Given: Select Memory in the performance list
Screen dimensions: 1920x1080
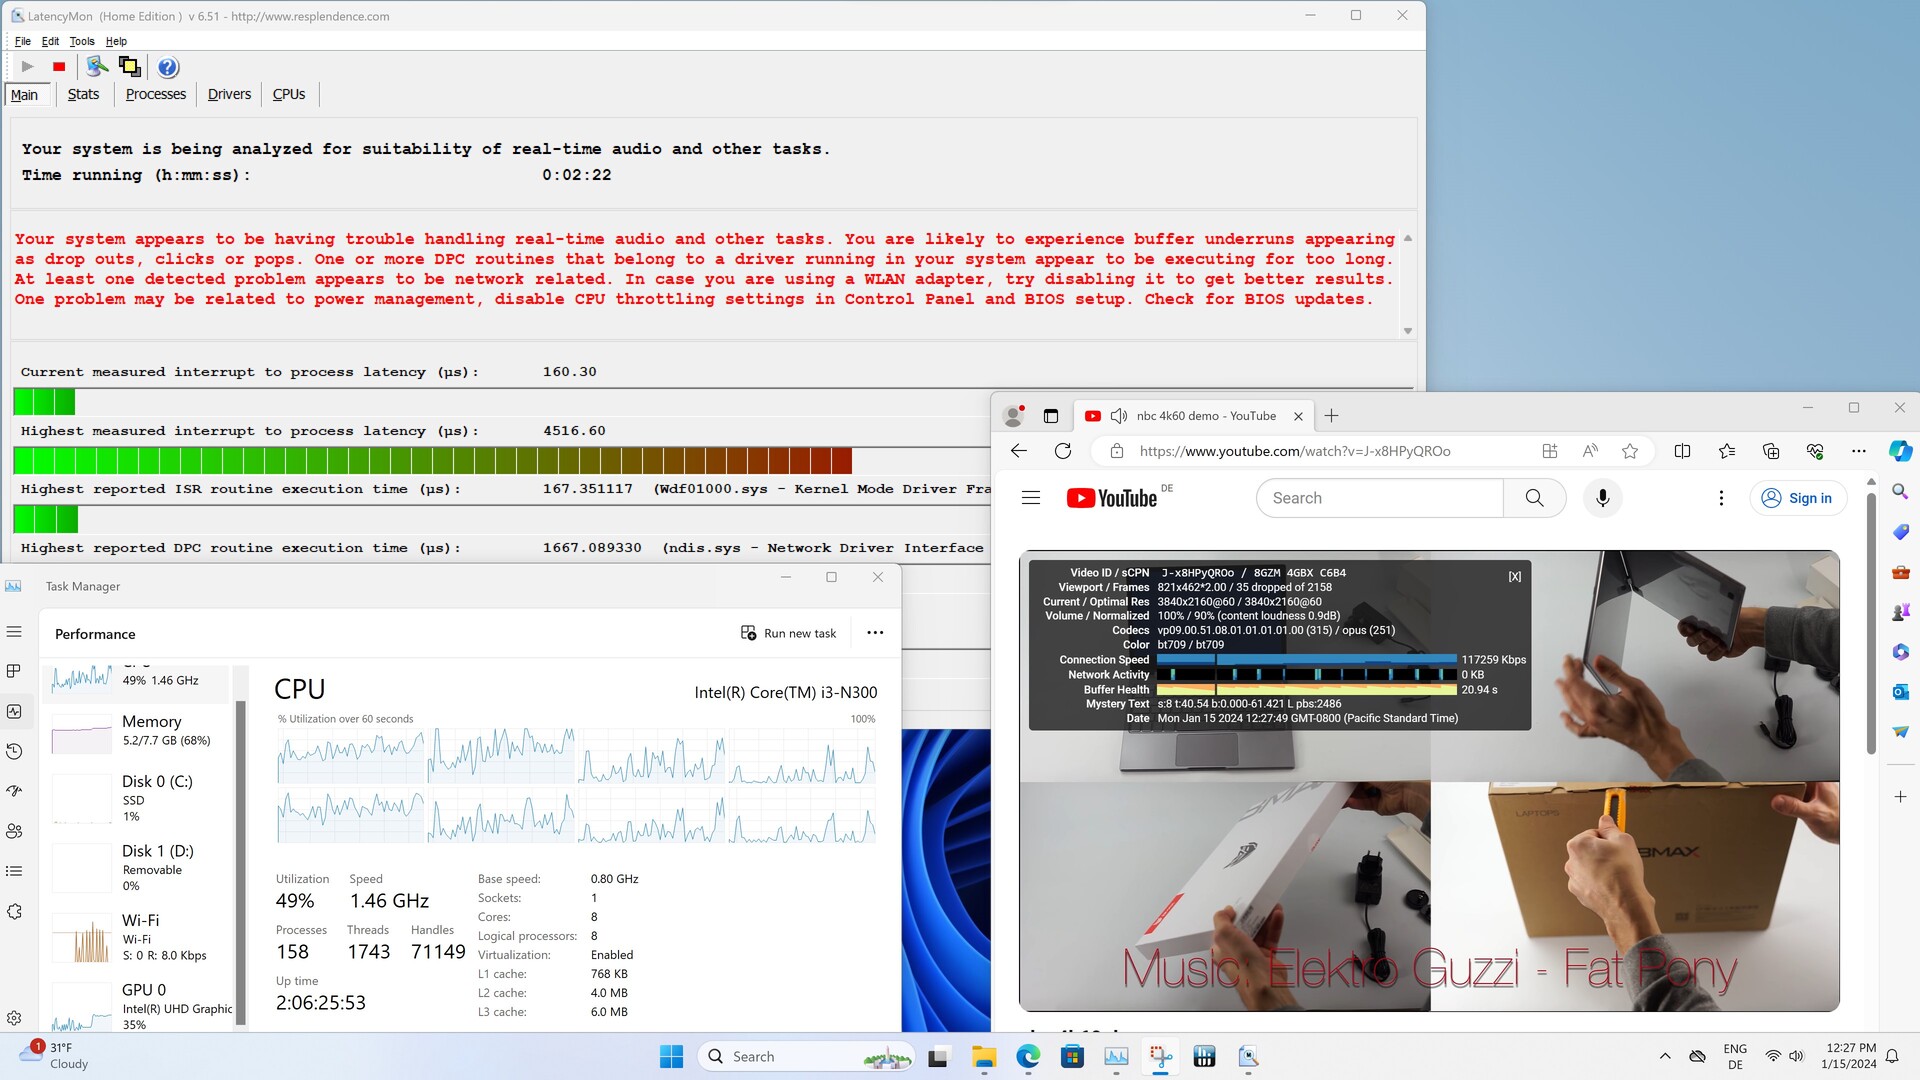Looking at the screenshot, I should point(140,731).
